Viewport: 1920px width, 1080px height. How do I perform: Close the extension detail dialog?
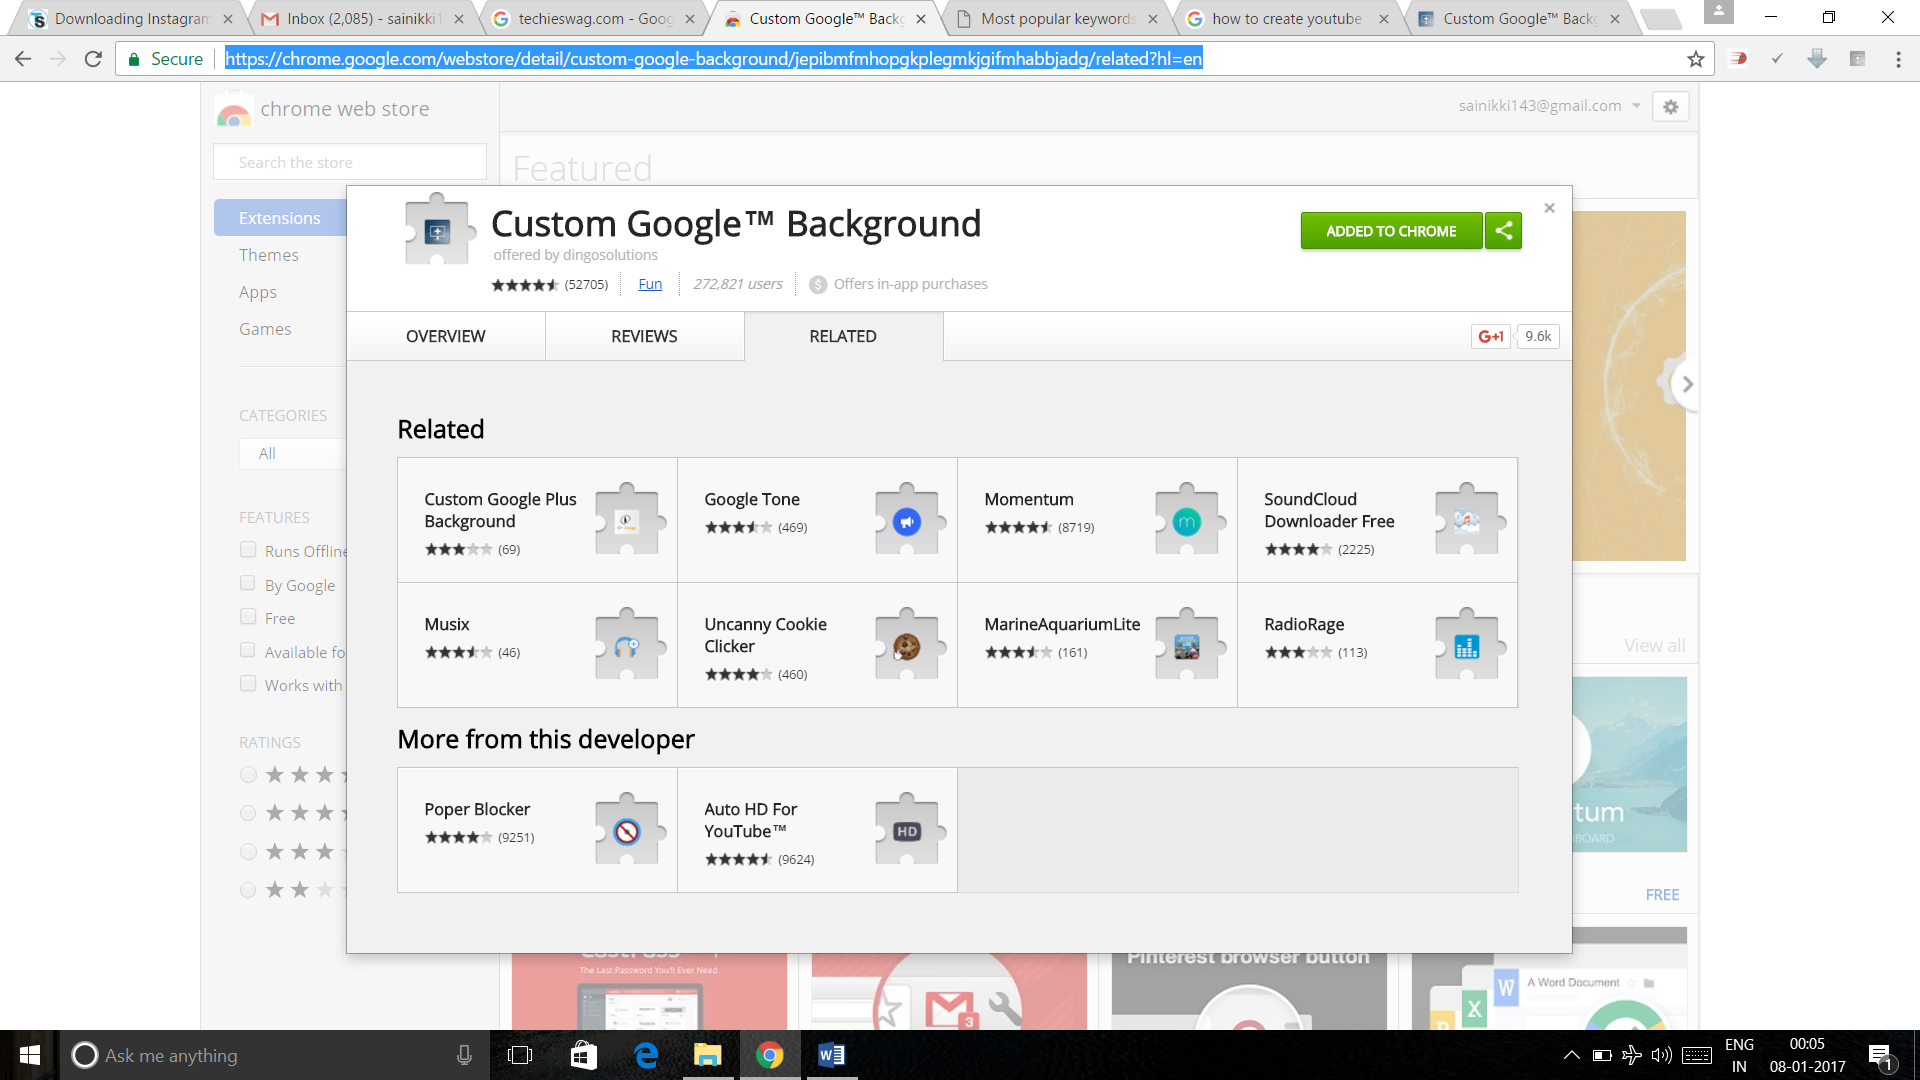1549,208
